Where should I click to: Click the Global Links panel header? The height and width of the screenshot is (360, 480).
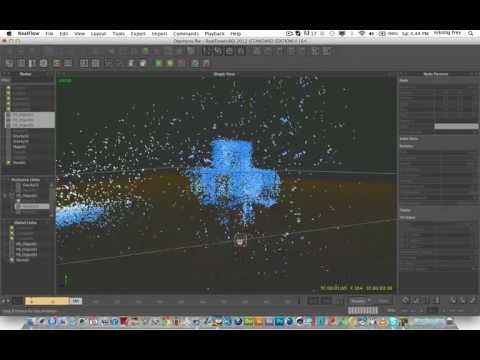pos(26,222)
